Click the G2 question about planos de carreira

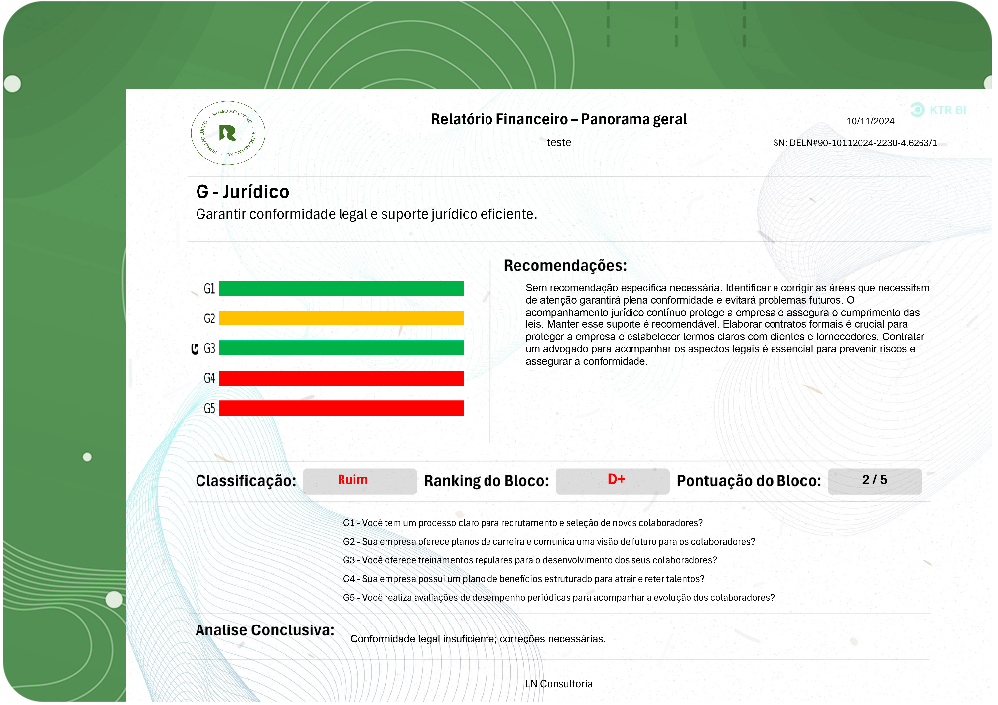549,542
